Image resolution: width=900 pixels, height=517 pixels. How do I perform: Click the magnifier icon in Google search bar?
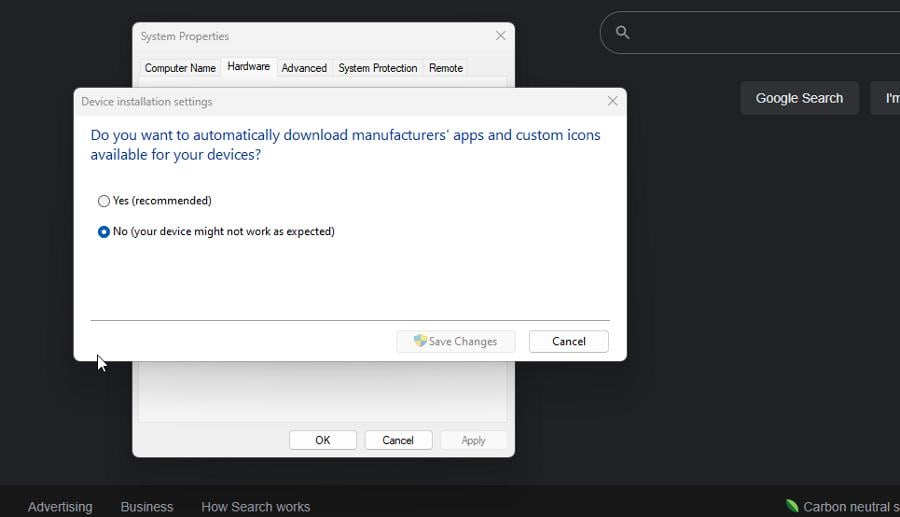click(x=622, y=33)
